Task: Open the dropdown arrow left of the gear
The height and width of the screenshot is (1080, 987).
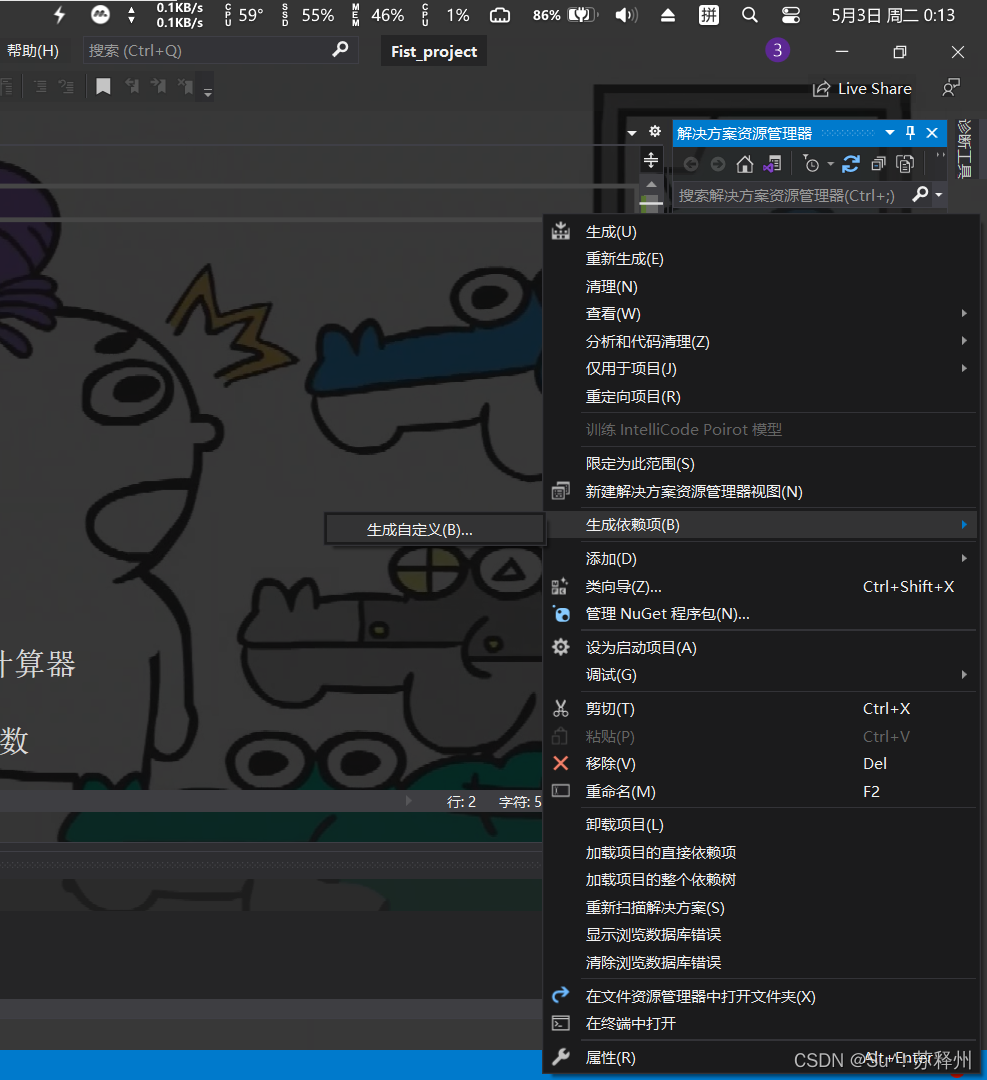Action: tap(632, 133)
